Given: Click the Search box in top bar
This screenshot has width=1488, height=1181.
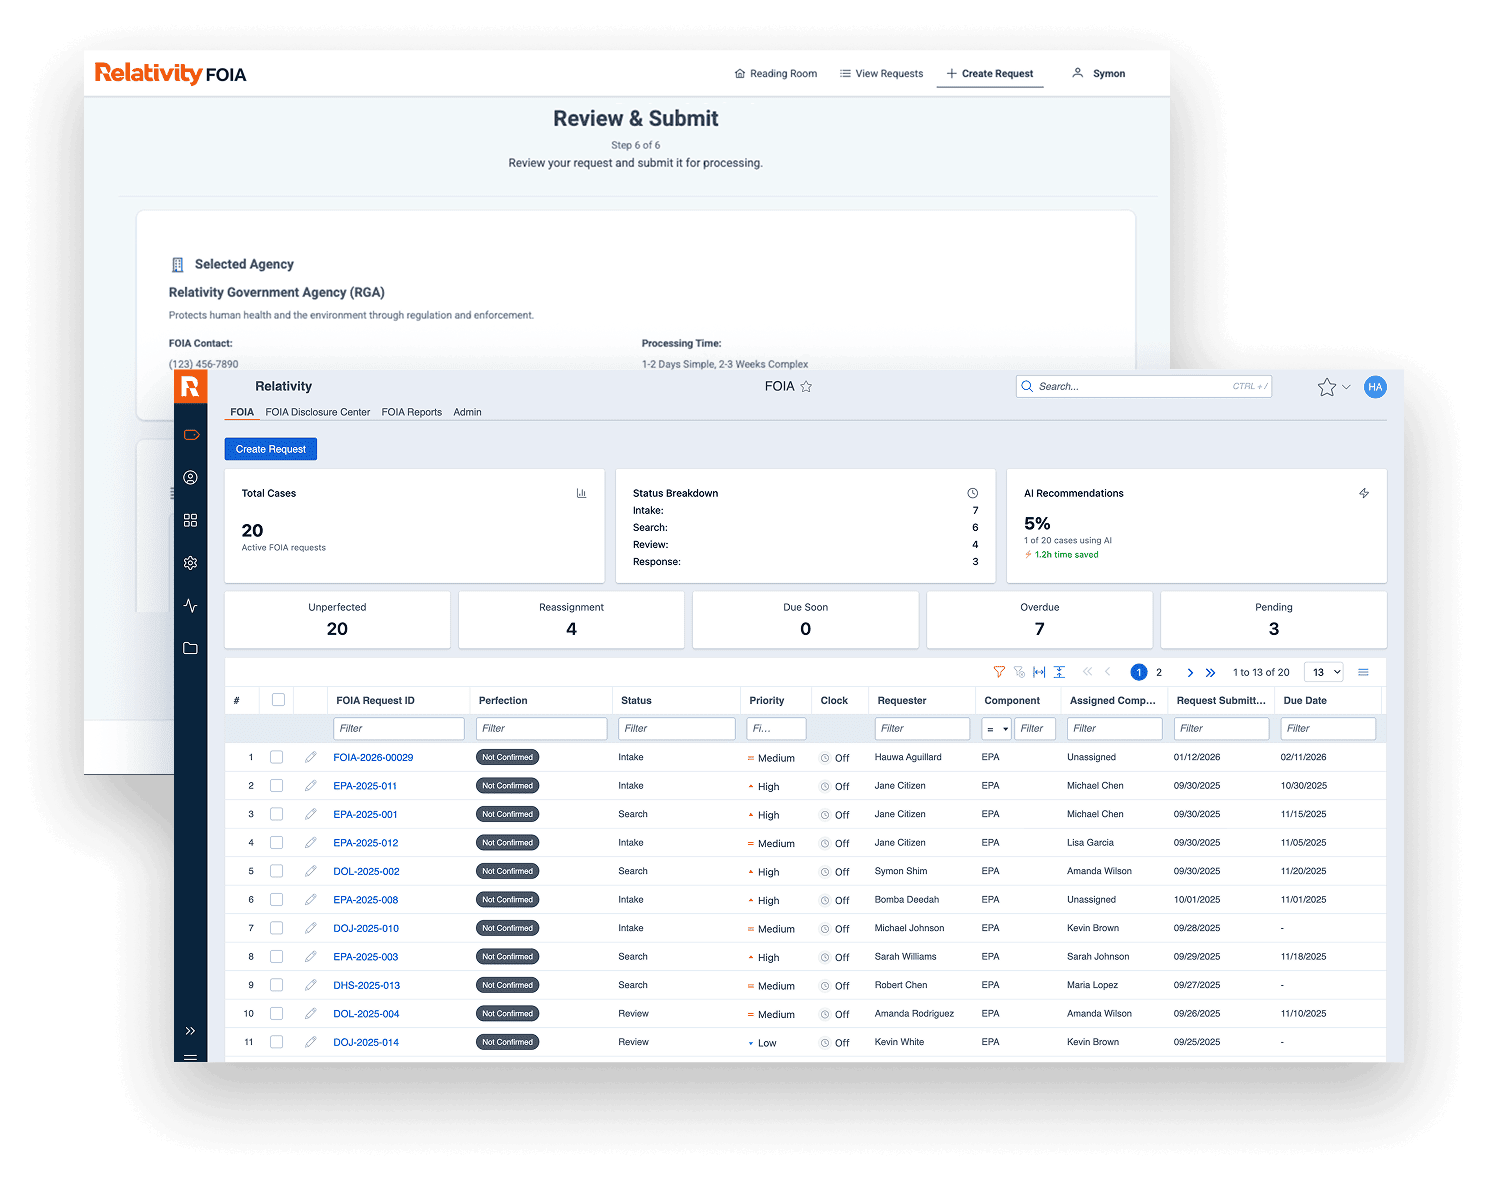Looking at the screenshot, I should coord(1144,386).
